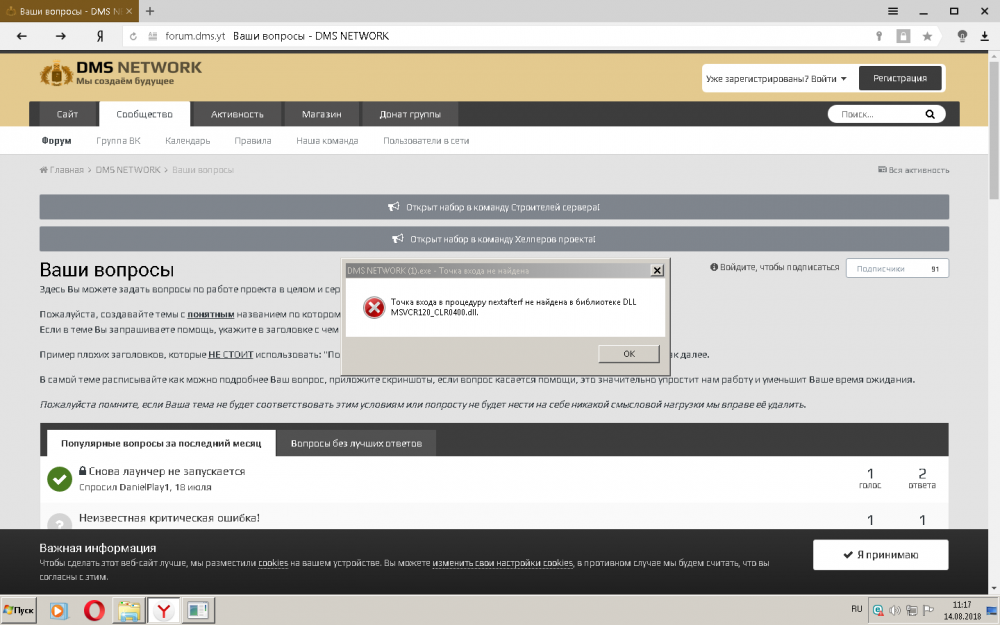Click the DMS NETWORK logo
The height and width of the screenshot is (625, 1000).
click(x=120, y=73)
